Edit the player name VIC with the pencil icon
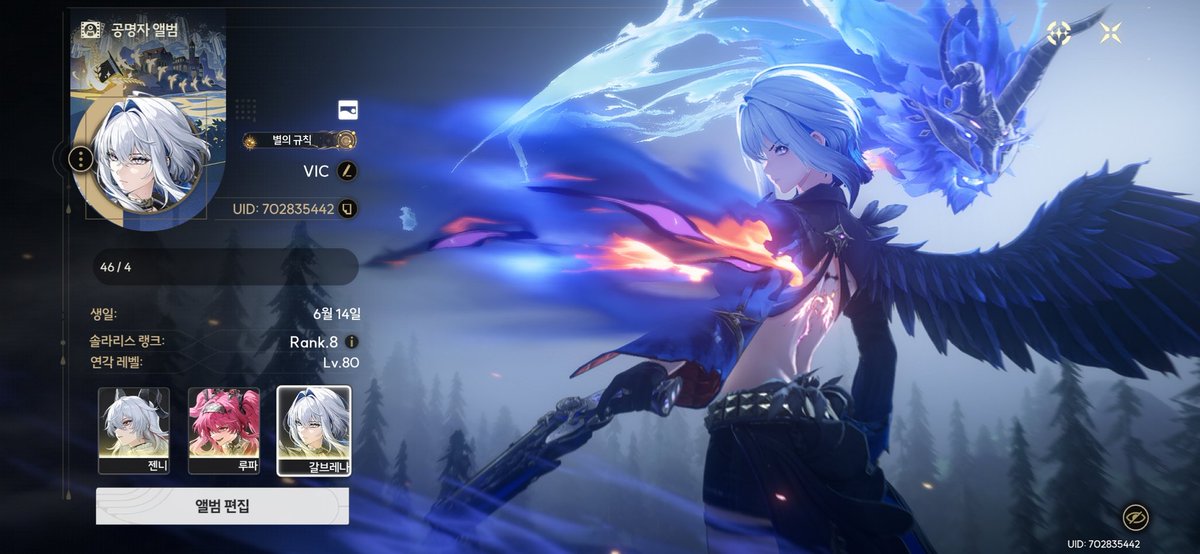1200x554 pixels. point(347,171)
